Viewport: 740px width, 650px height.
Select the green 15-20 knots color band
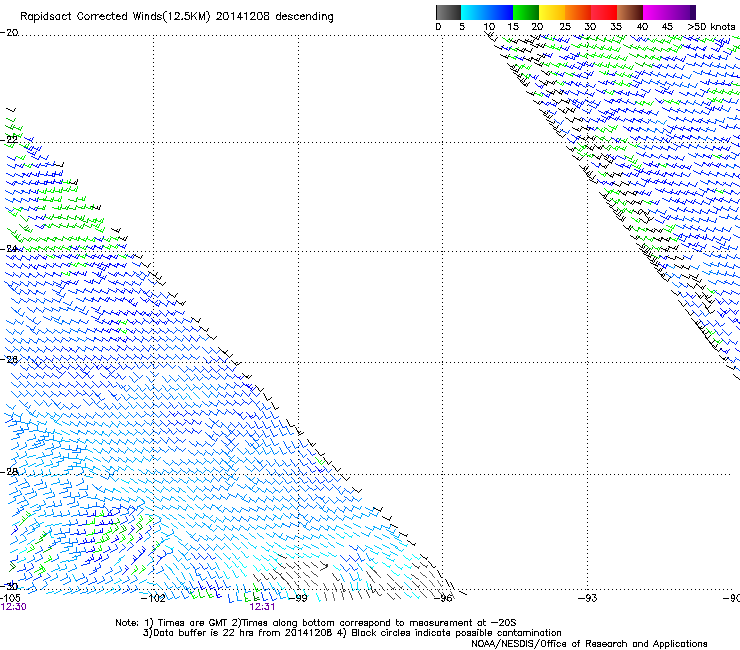[x=526, y=12]
